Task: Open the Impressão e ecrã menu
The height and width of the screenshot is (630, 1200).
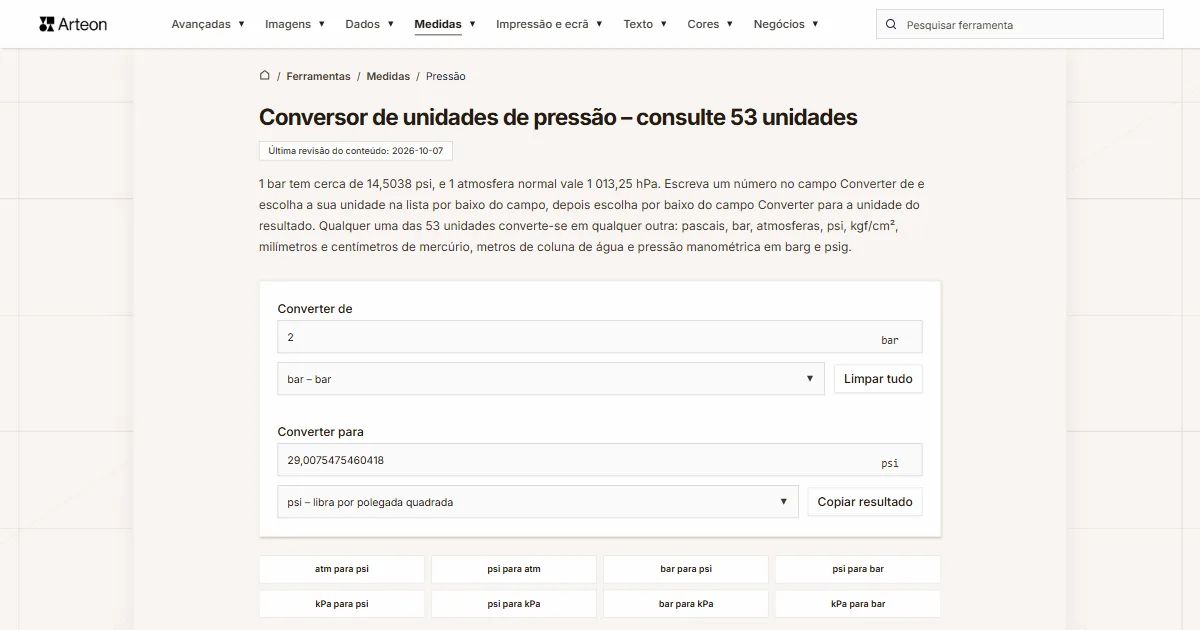Action: pyautogui.click(x=549, y=24)
